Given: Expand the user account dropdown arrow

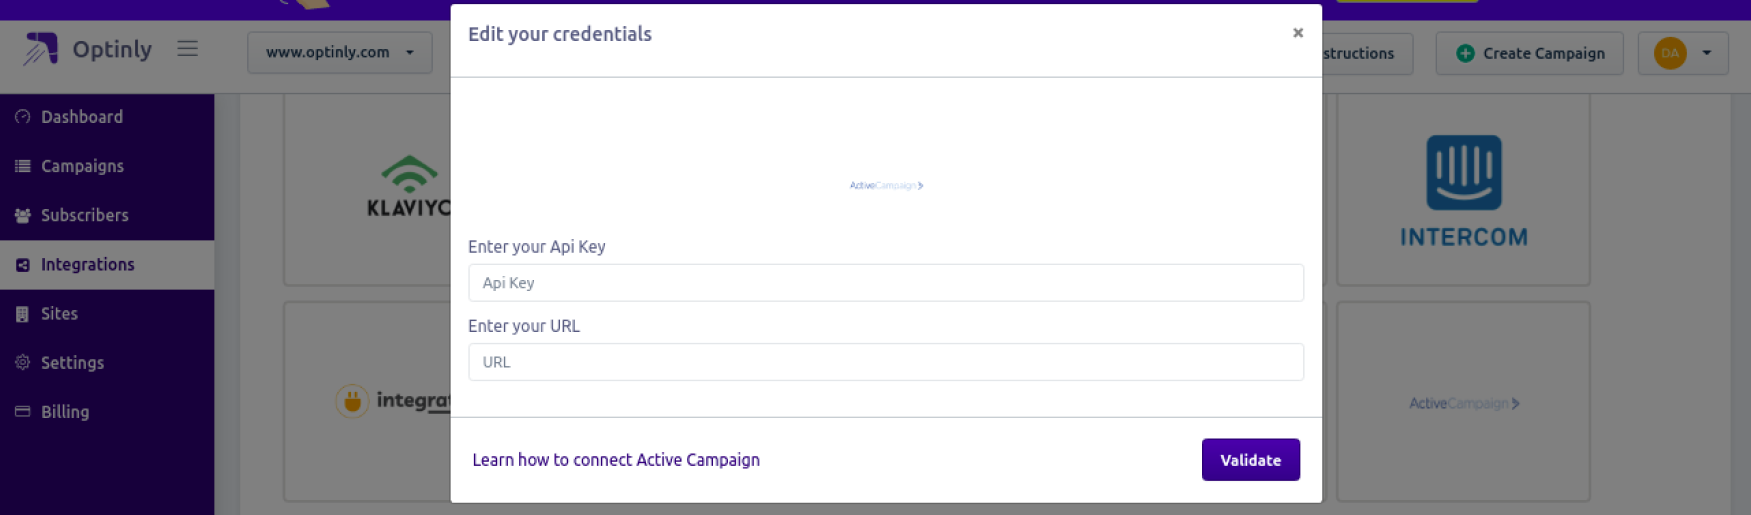Looking at the screenshot, I should pyautogui.click(x=1707, y=53).
